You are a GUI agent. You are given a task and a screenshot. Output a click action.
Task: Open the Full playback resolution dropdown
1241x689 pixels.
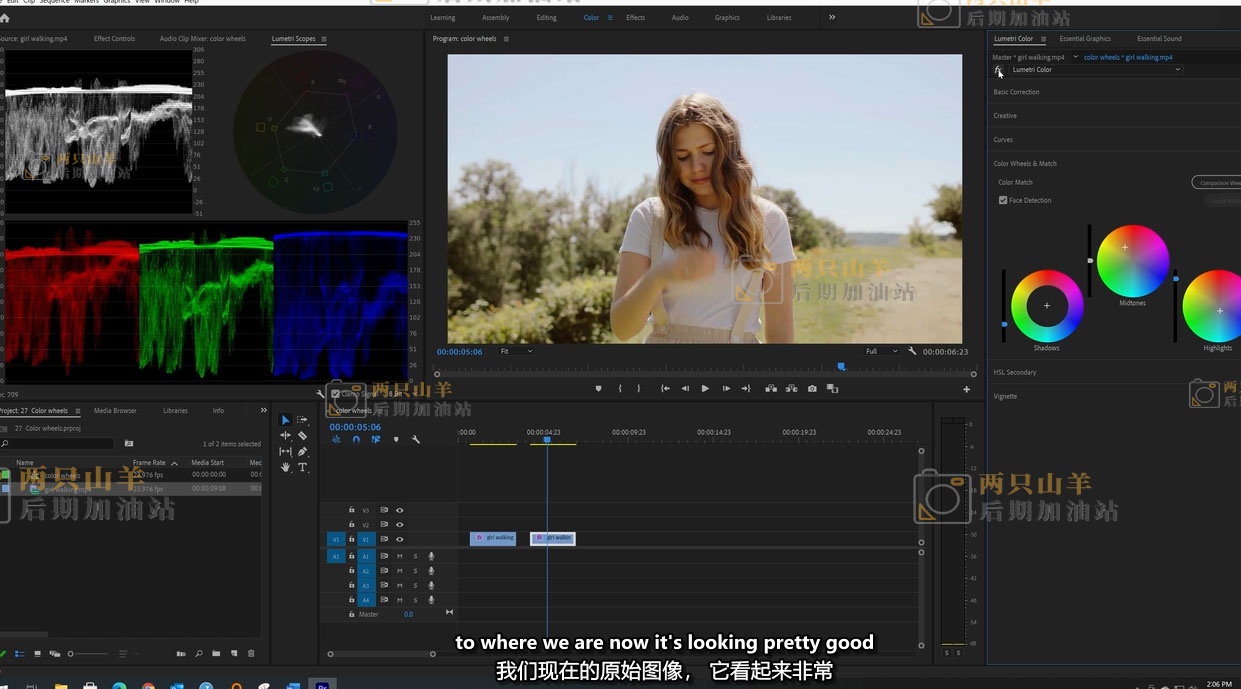click(x=881, y=352)
